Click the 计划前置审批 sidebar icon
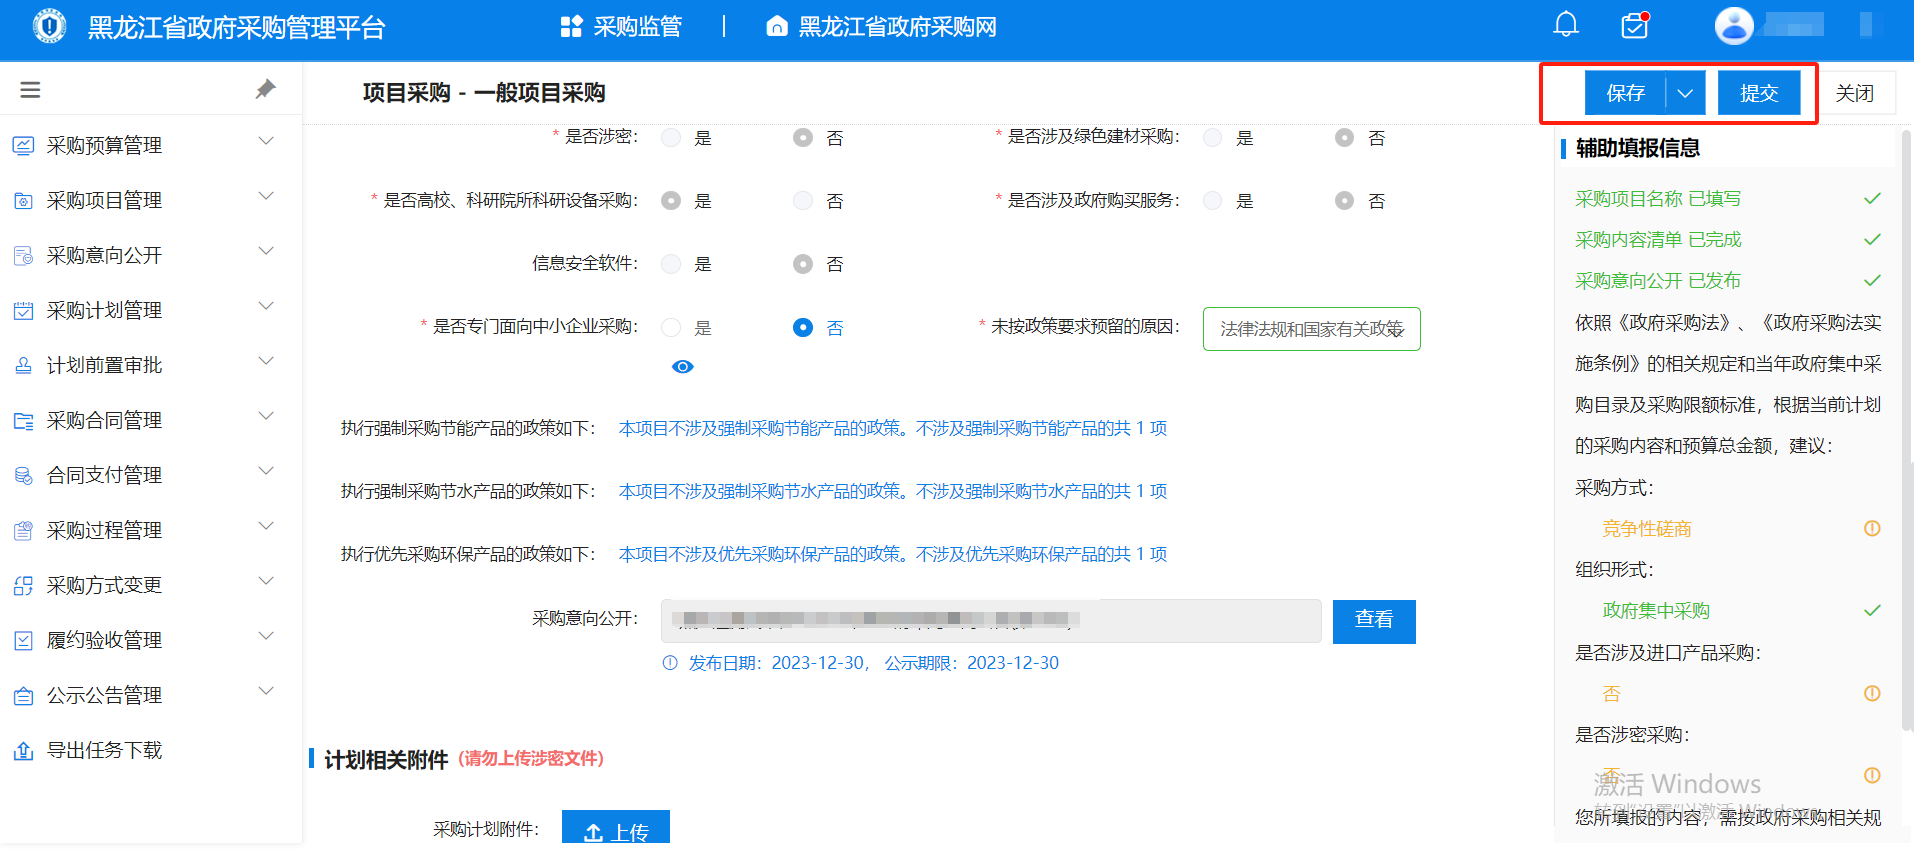The image size is (1914, 866). coord(23,366)
